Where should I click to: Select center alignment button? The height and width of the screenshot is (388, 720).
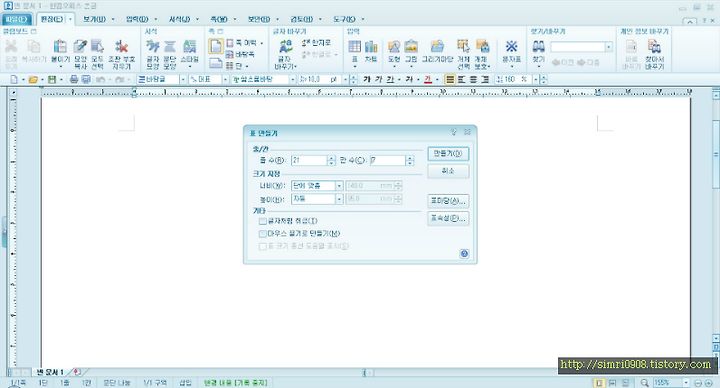click(x=473, y=79)
